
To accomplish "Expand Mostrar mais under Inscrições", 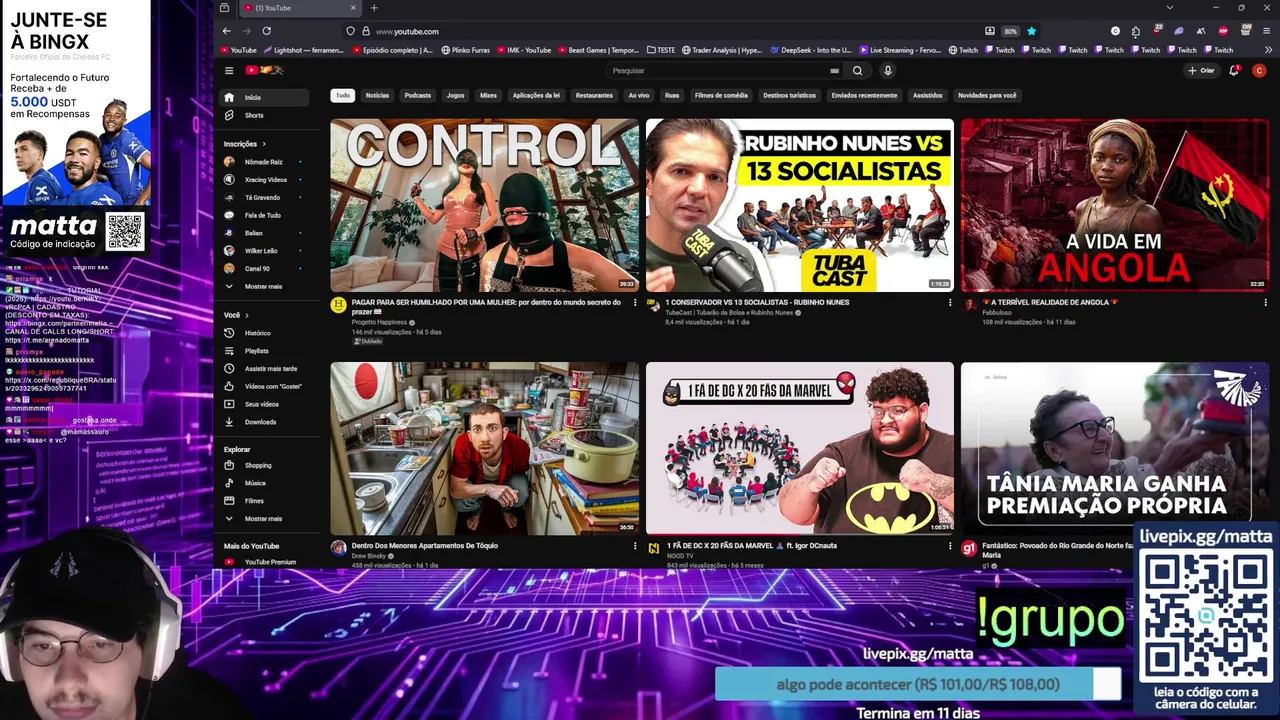I will (x=264, y=286).
